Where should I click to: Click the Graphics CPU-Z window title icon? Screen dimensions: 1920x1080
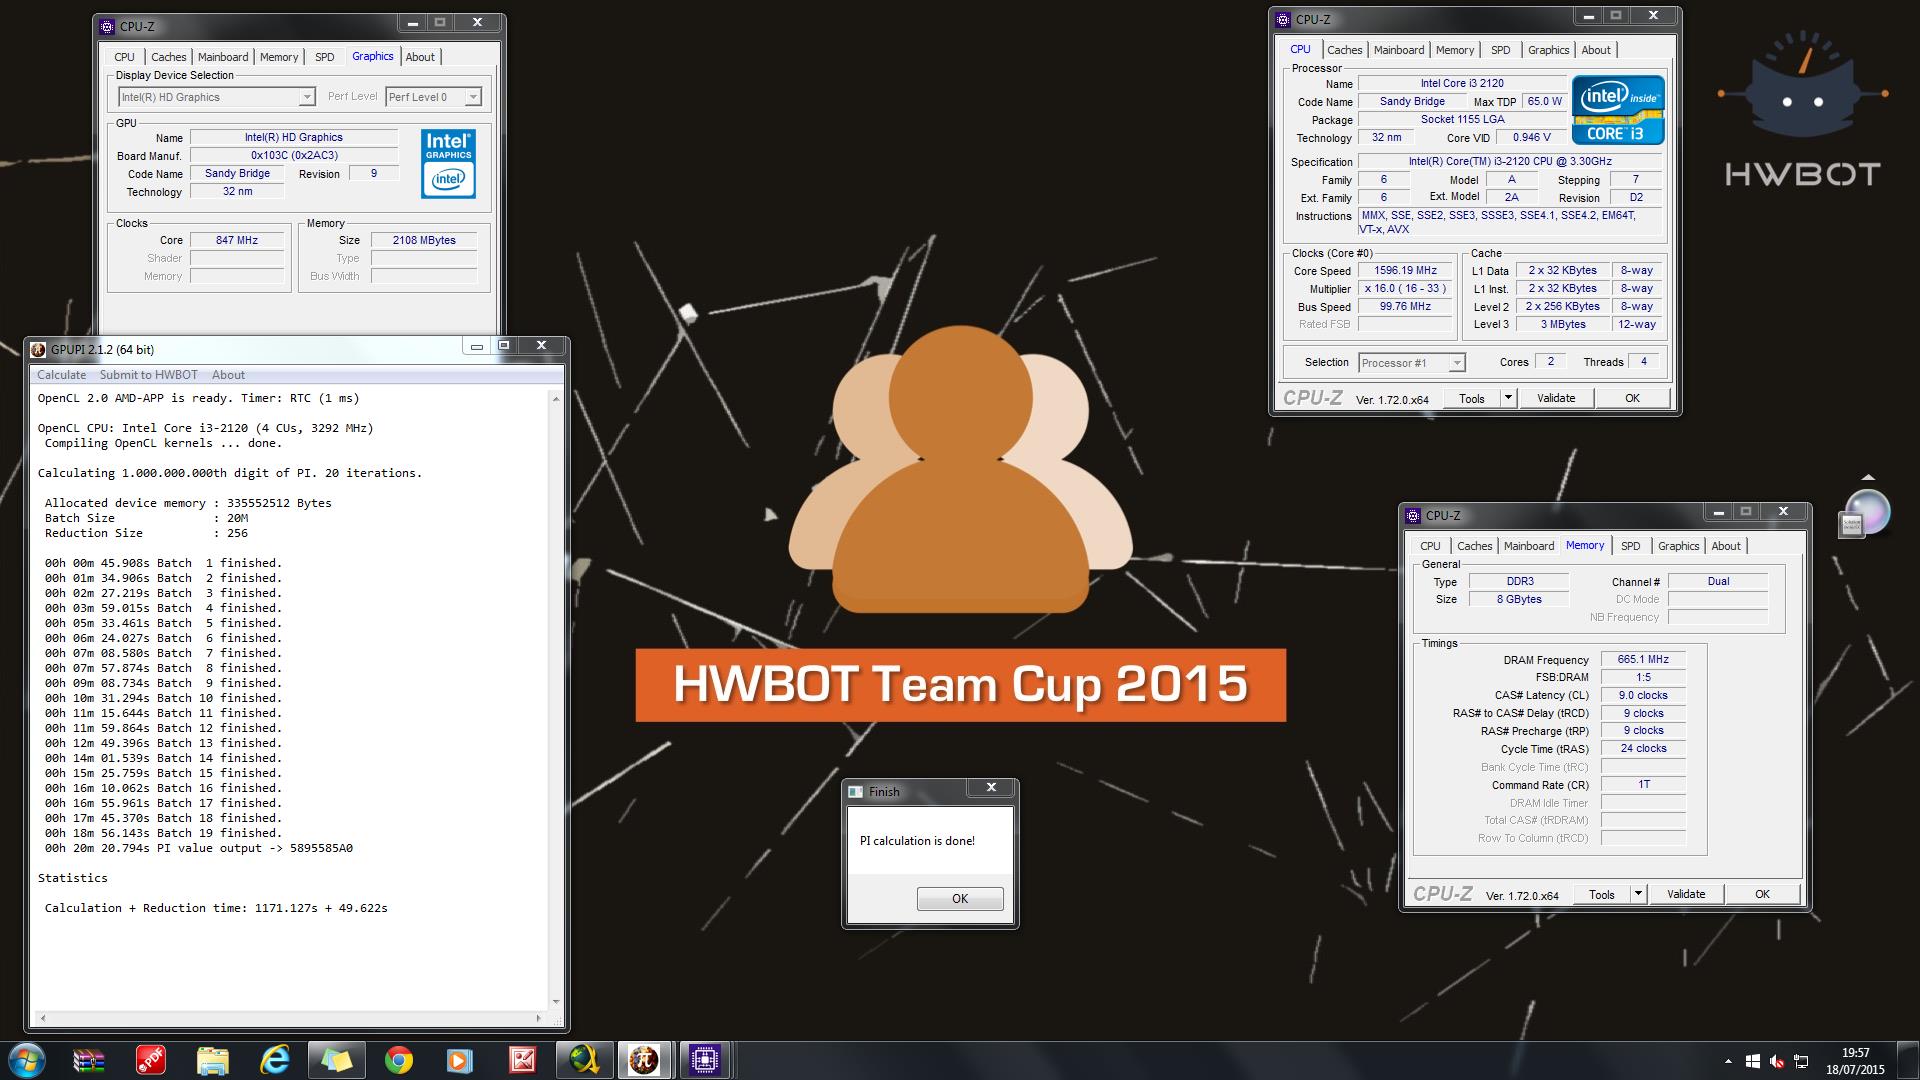point(108,26)
